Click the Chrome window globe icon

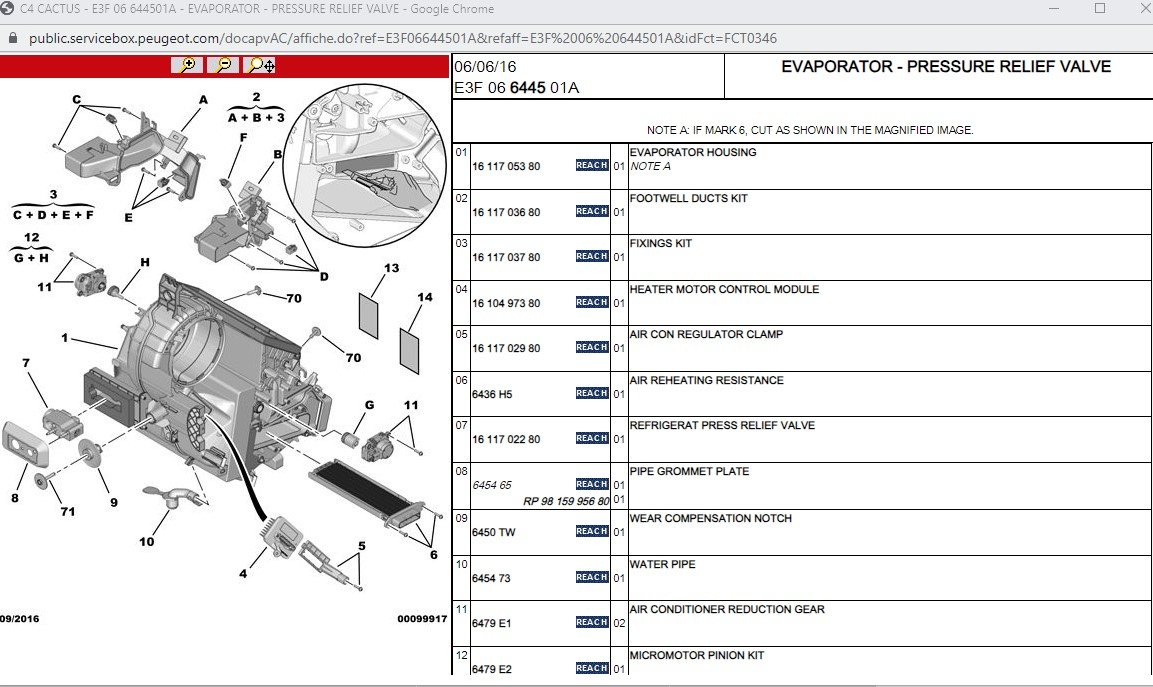click(7, 9)
